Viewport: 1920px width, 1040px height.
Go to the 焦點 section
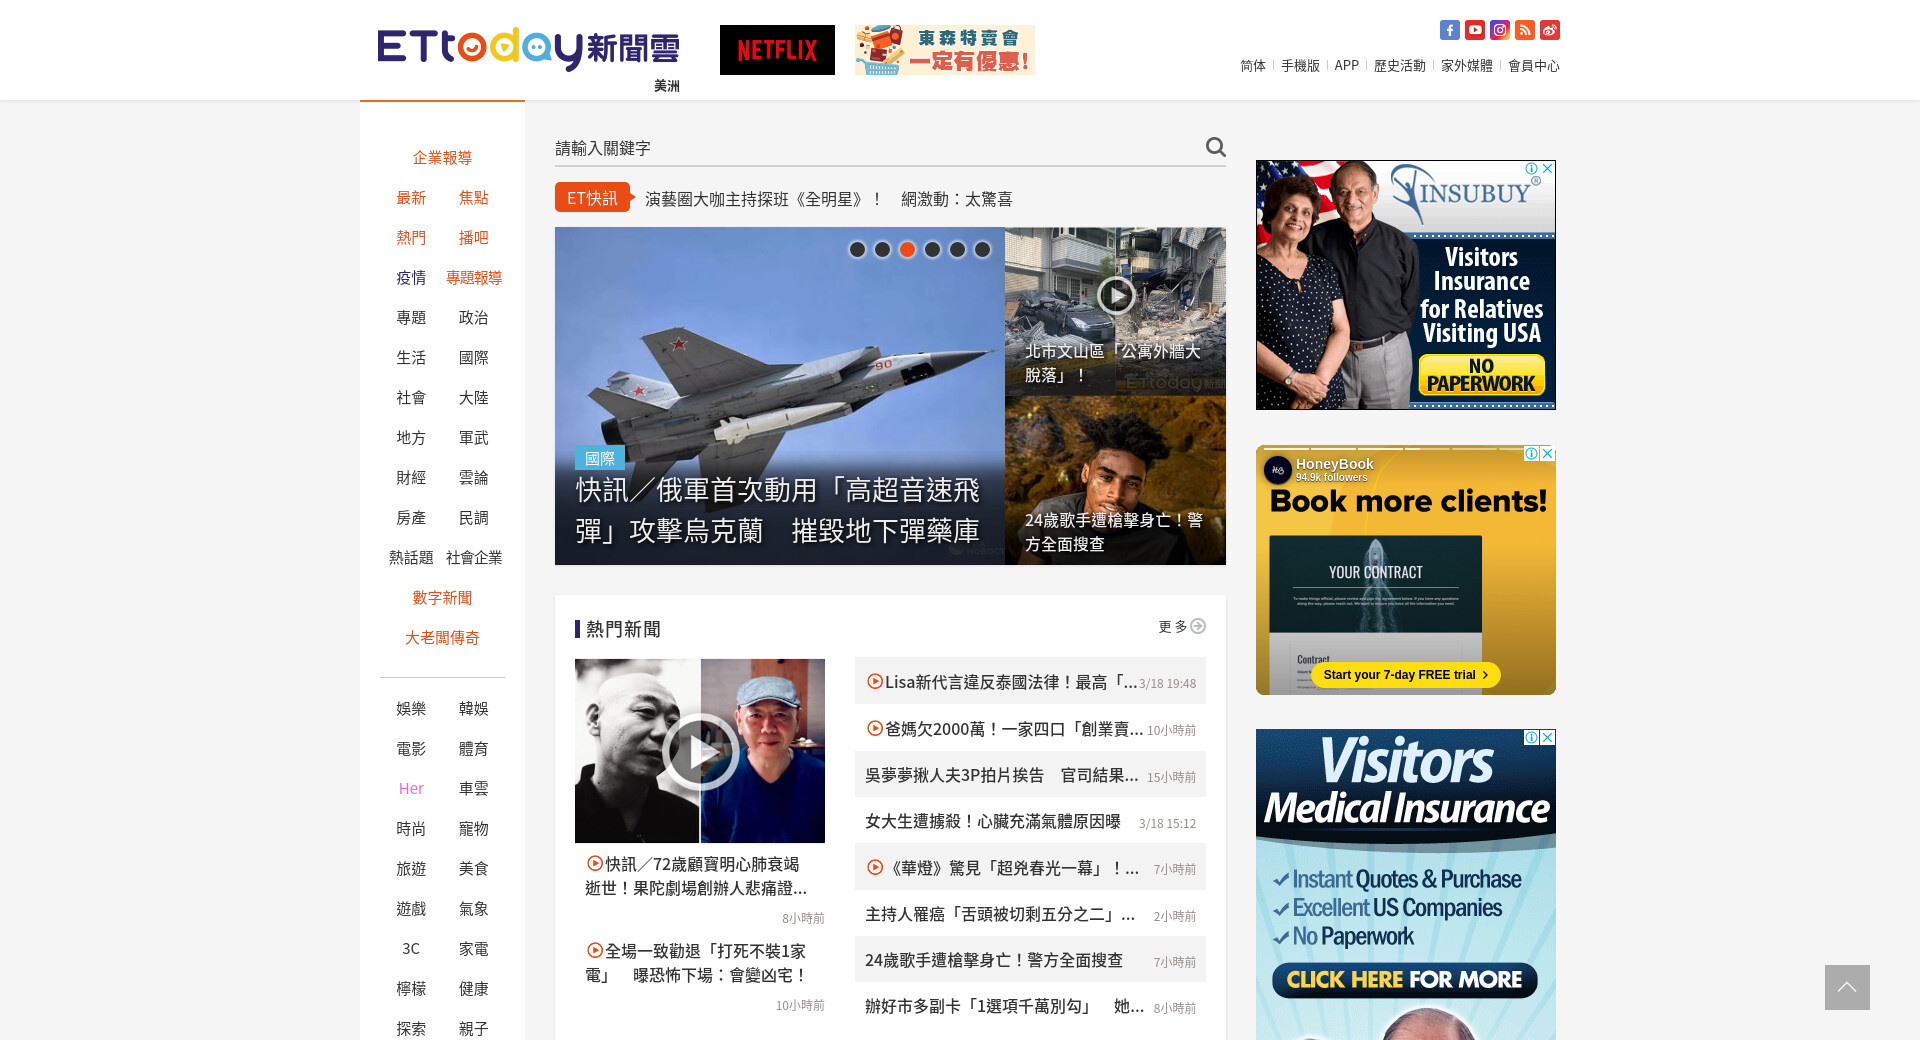tap(474, 198)
